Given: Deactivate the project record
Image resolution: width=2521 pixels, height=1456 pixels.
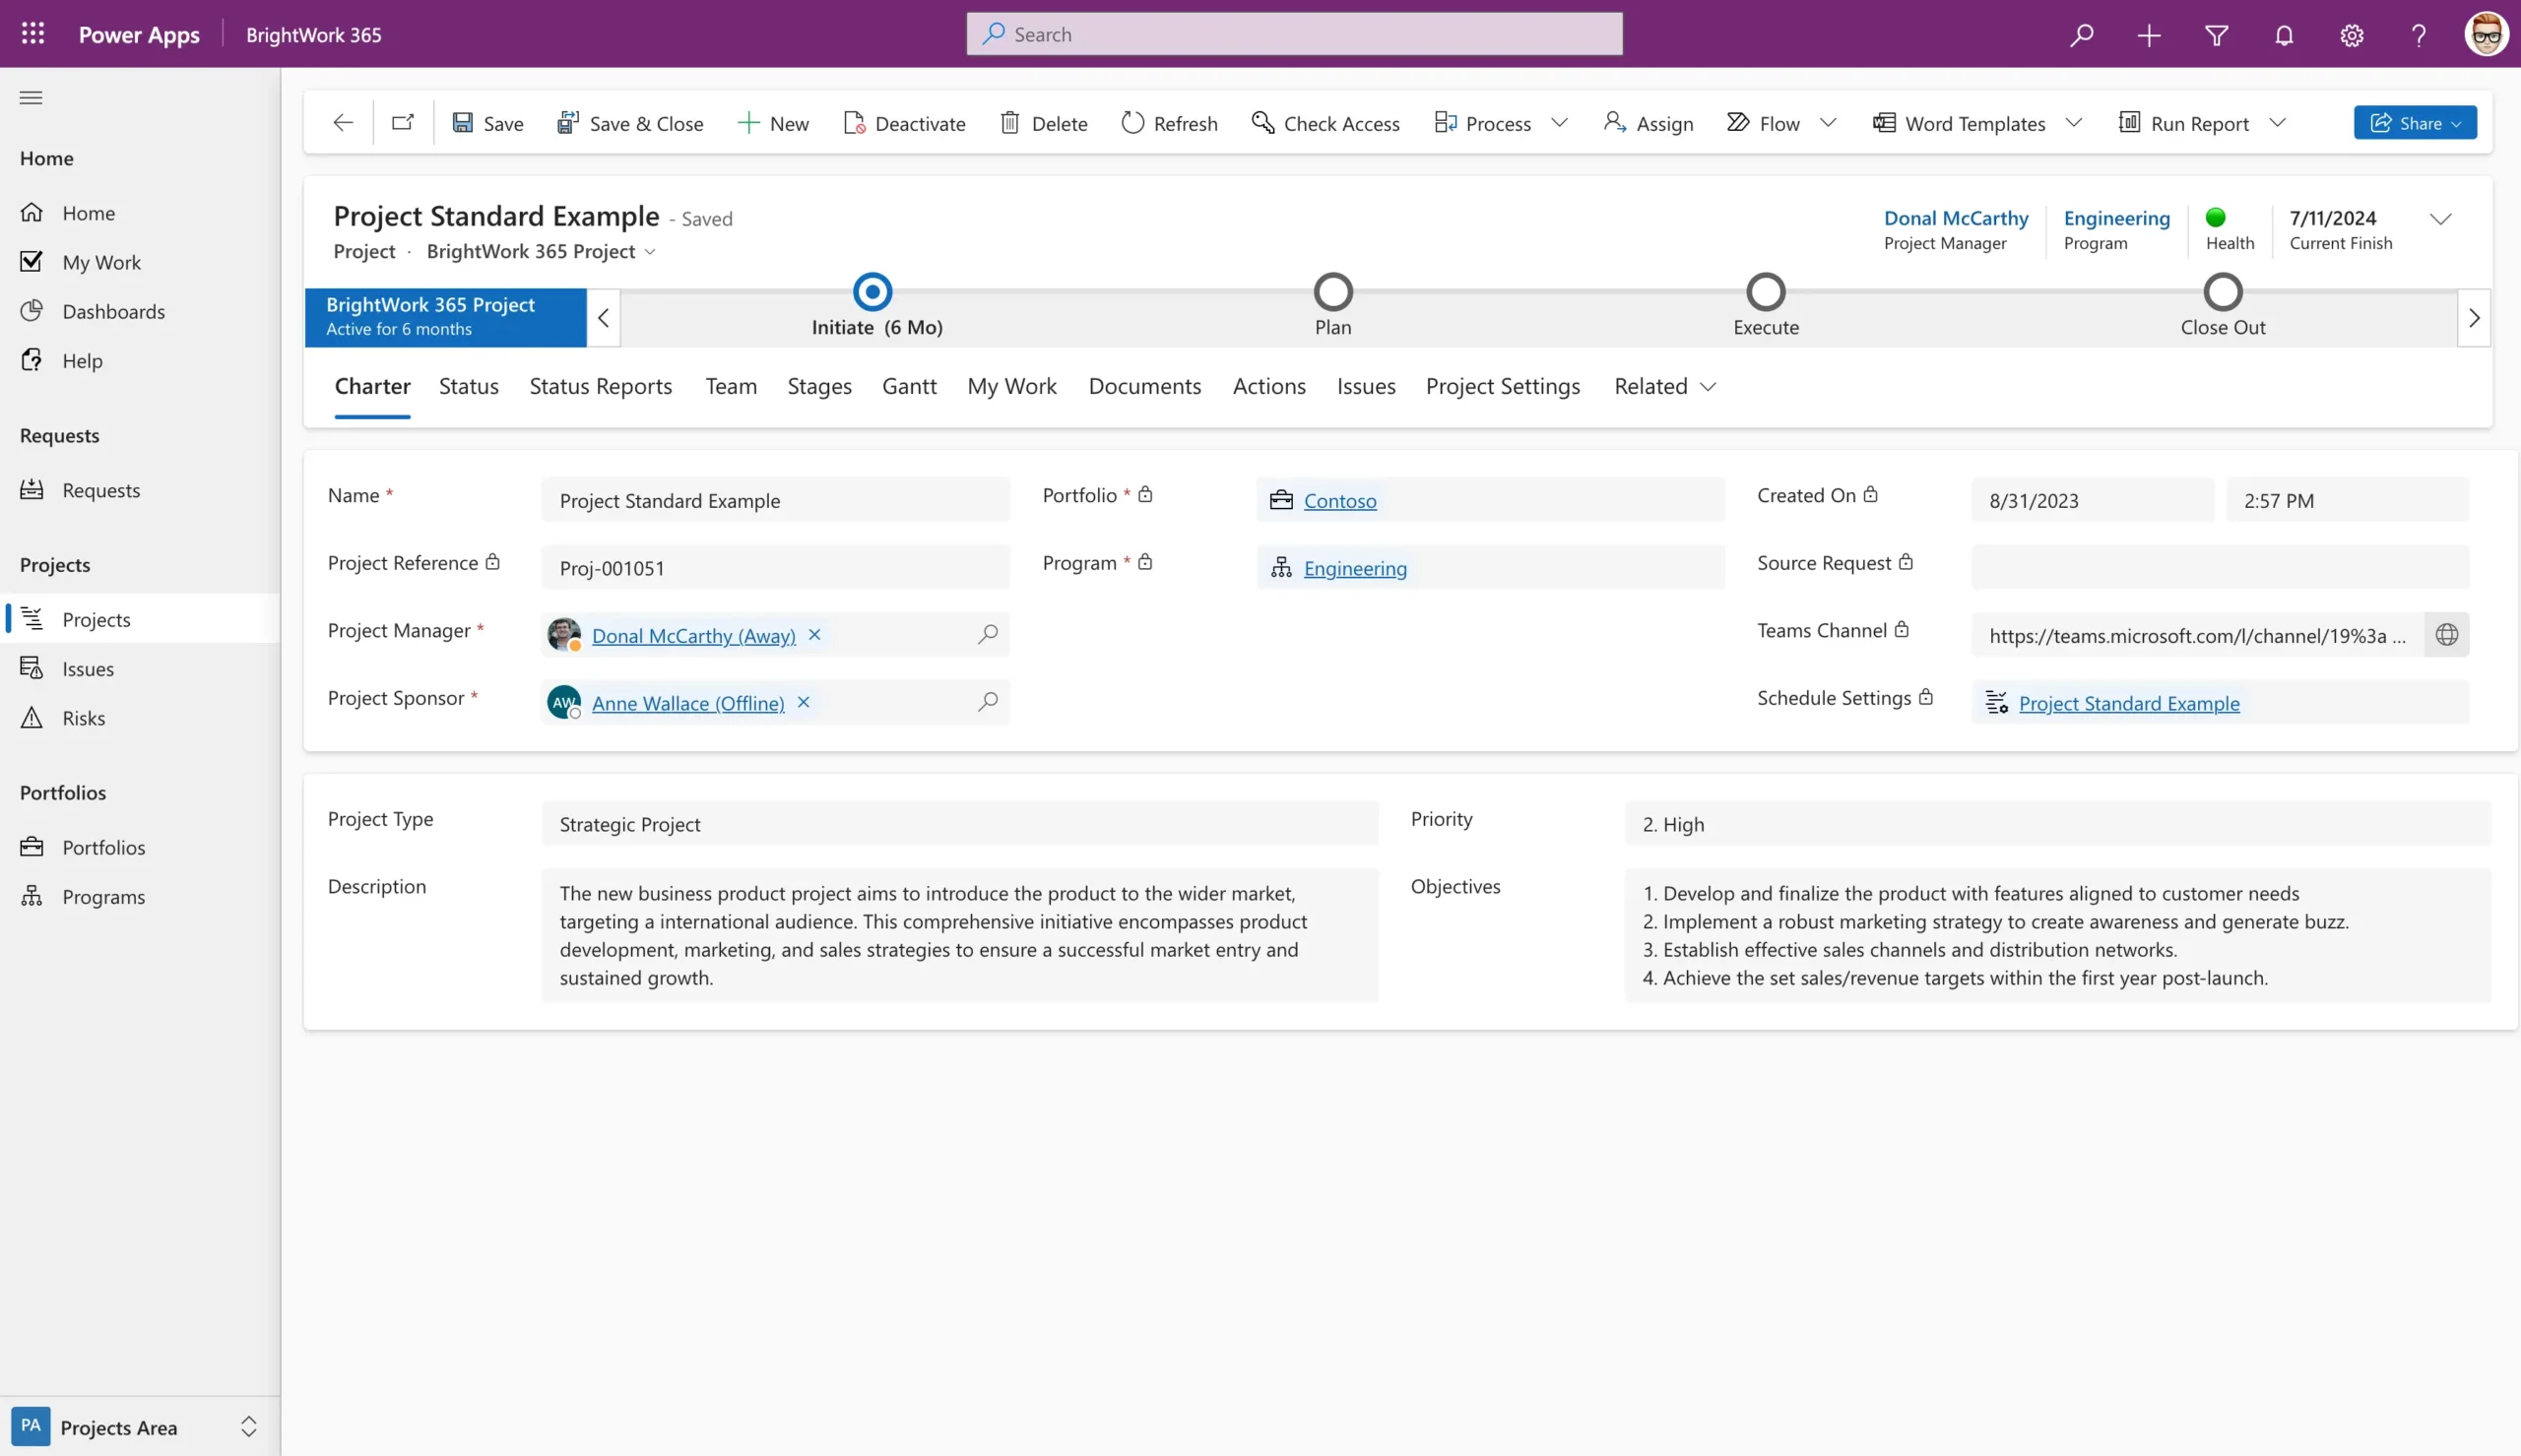Looking at the screenshot, I should tap(904, 122).
